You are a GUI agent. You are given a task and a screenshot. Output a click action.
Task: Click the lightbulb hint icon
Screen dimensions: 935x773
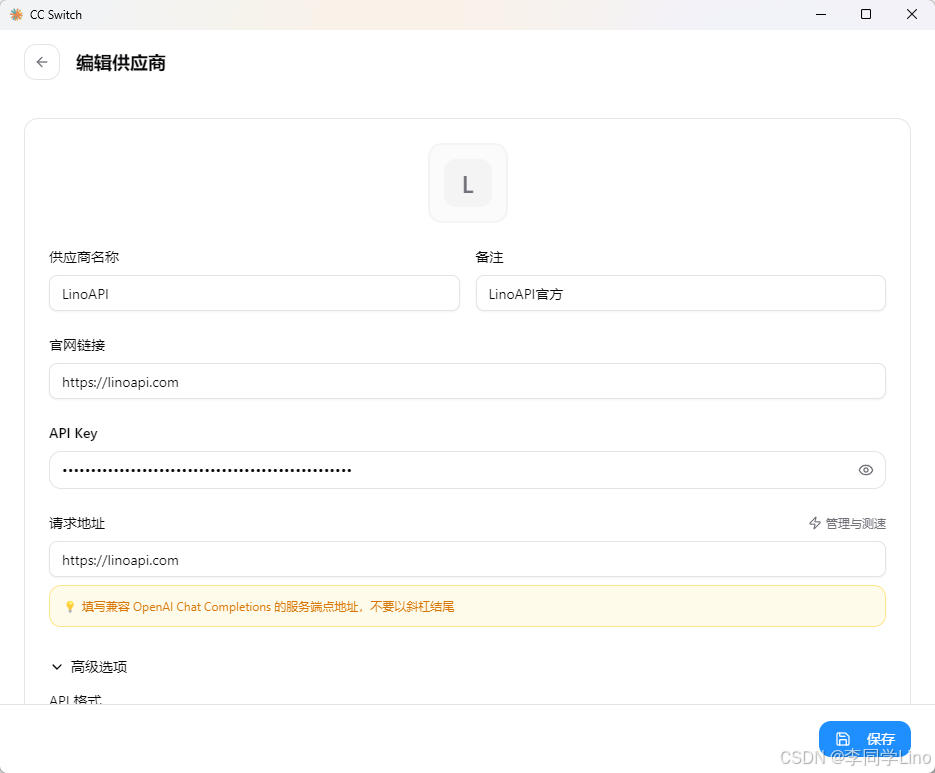point(70,607)
